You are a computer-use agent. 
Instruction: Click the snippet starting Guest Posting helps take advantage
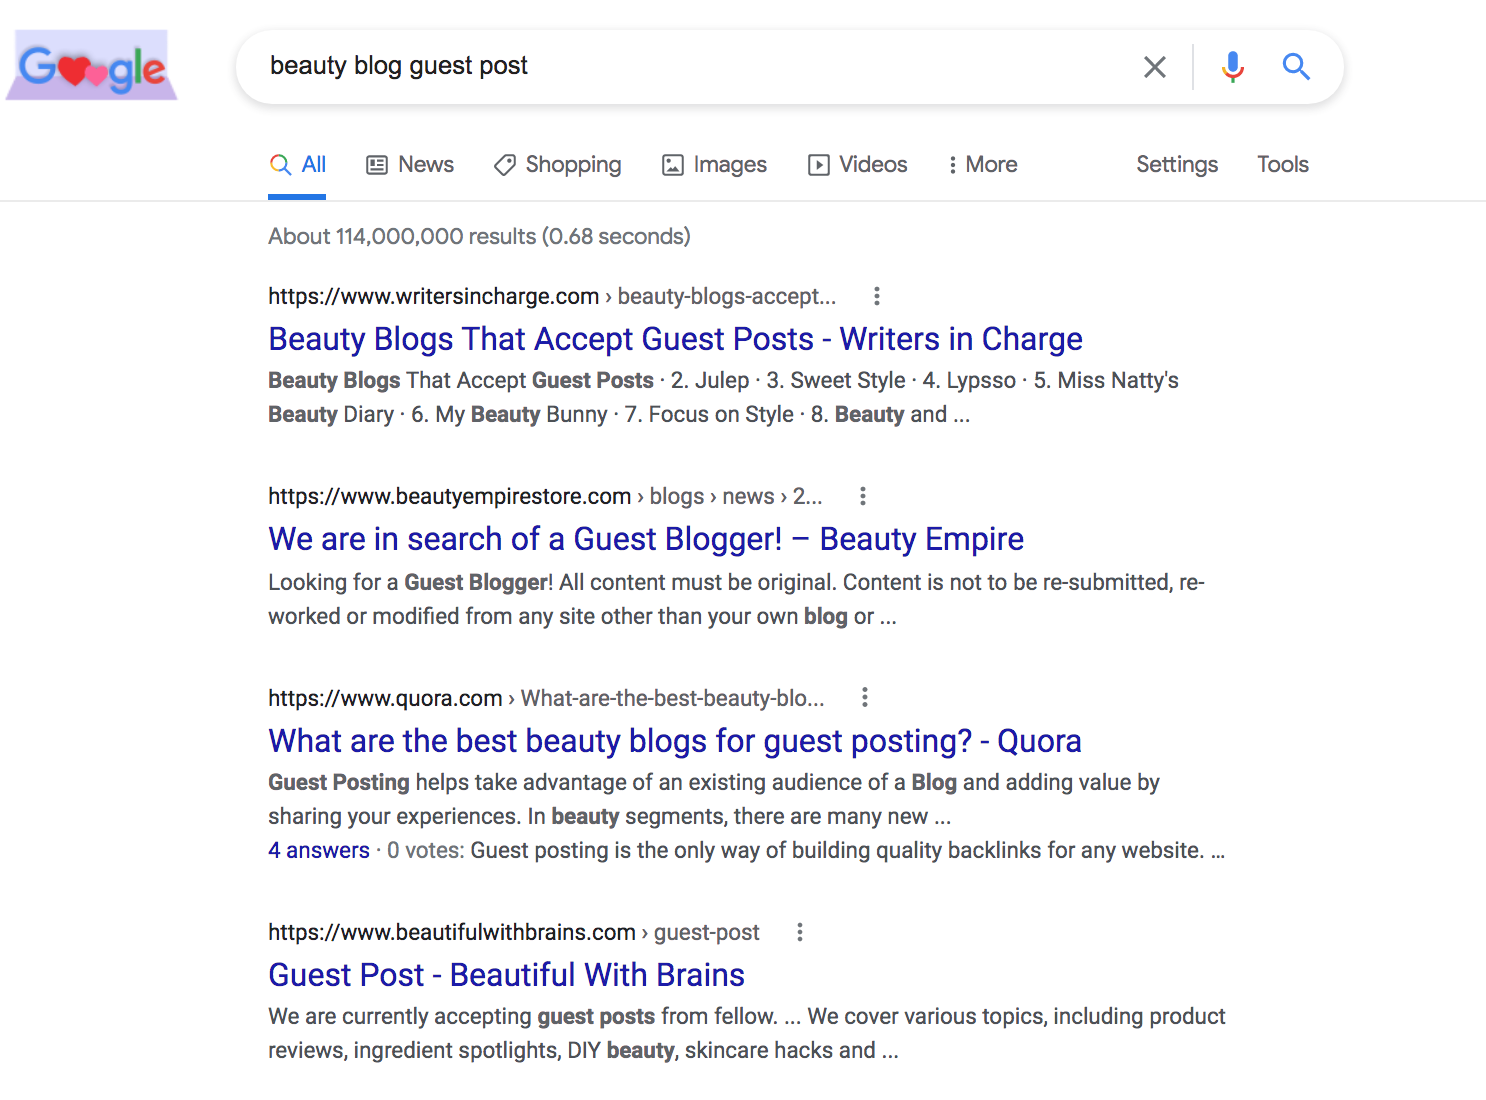tap(714, 799)
